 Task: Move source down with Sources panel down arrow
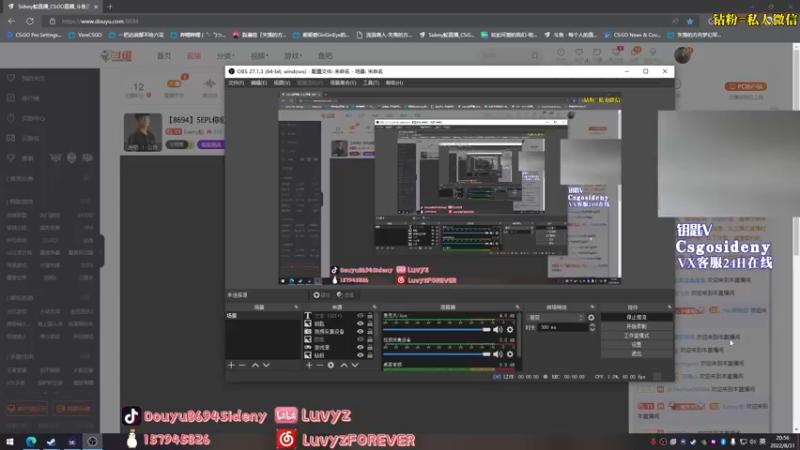[355, 365]
